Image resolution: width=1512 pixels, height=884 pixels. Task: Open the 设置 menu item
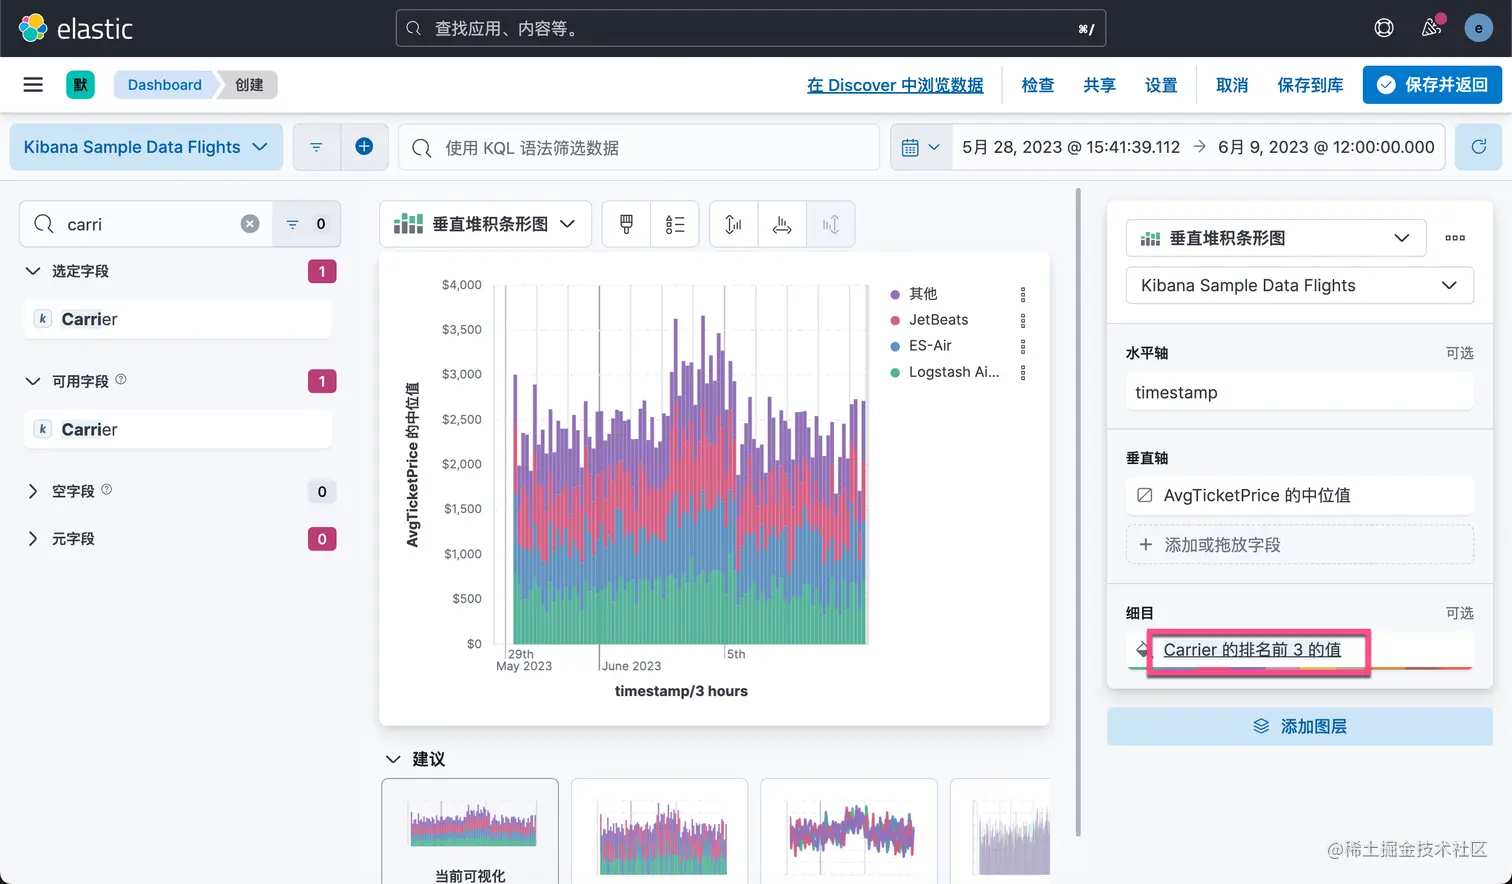click(x=1161, y=85)
